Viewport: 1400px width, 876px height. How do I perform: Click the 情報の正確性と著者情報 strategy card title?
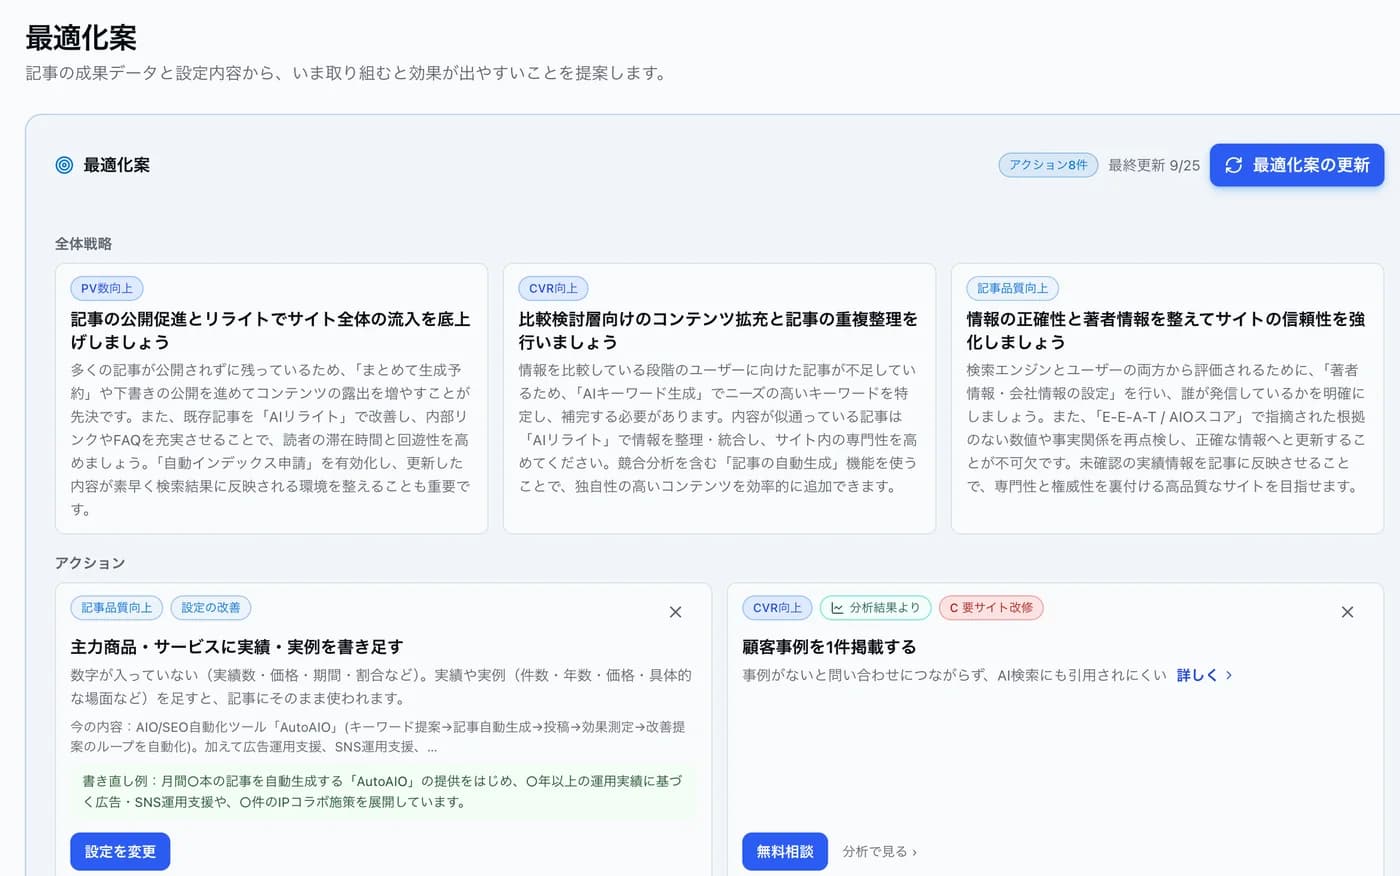tap(1166, 330)
